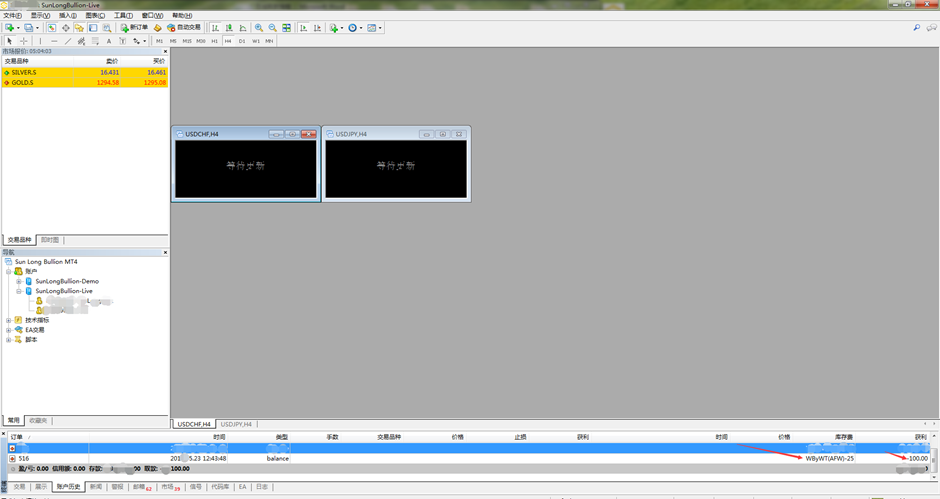Select the text label 'A' drawing tool
Image resolution: width=940 pixels, height=499 pixels.
pyautogui.click(x=109, y=41)
